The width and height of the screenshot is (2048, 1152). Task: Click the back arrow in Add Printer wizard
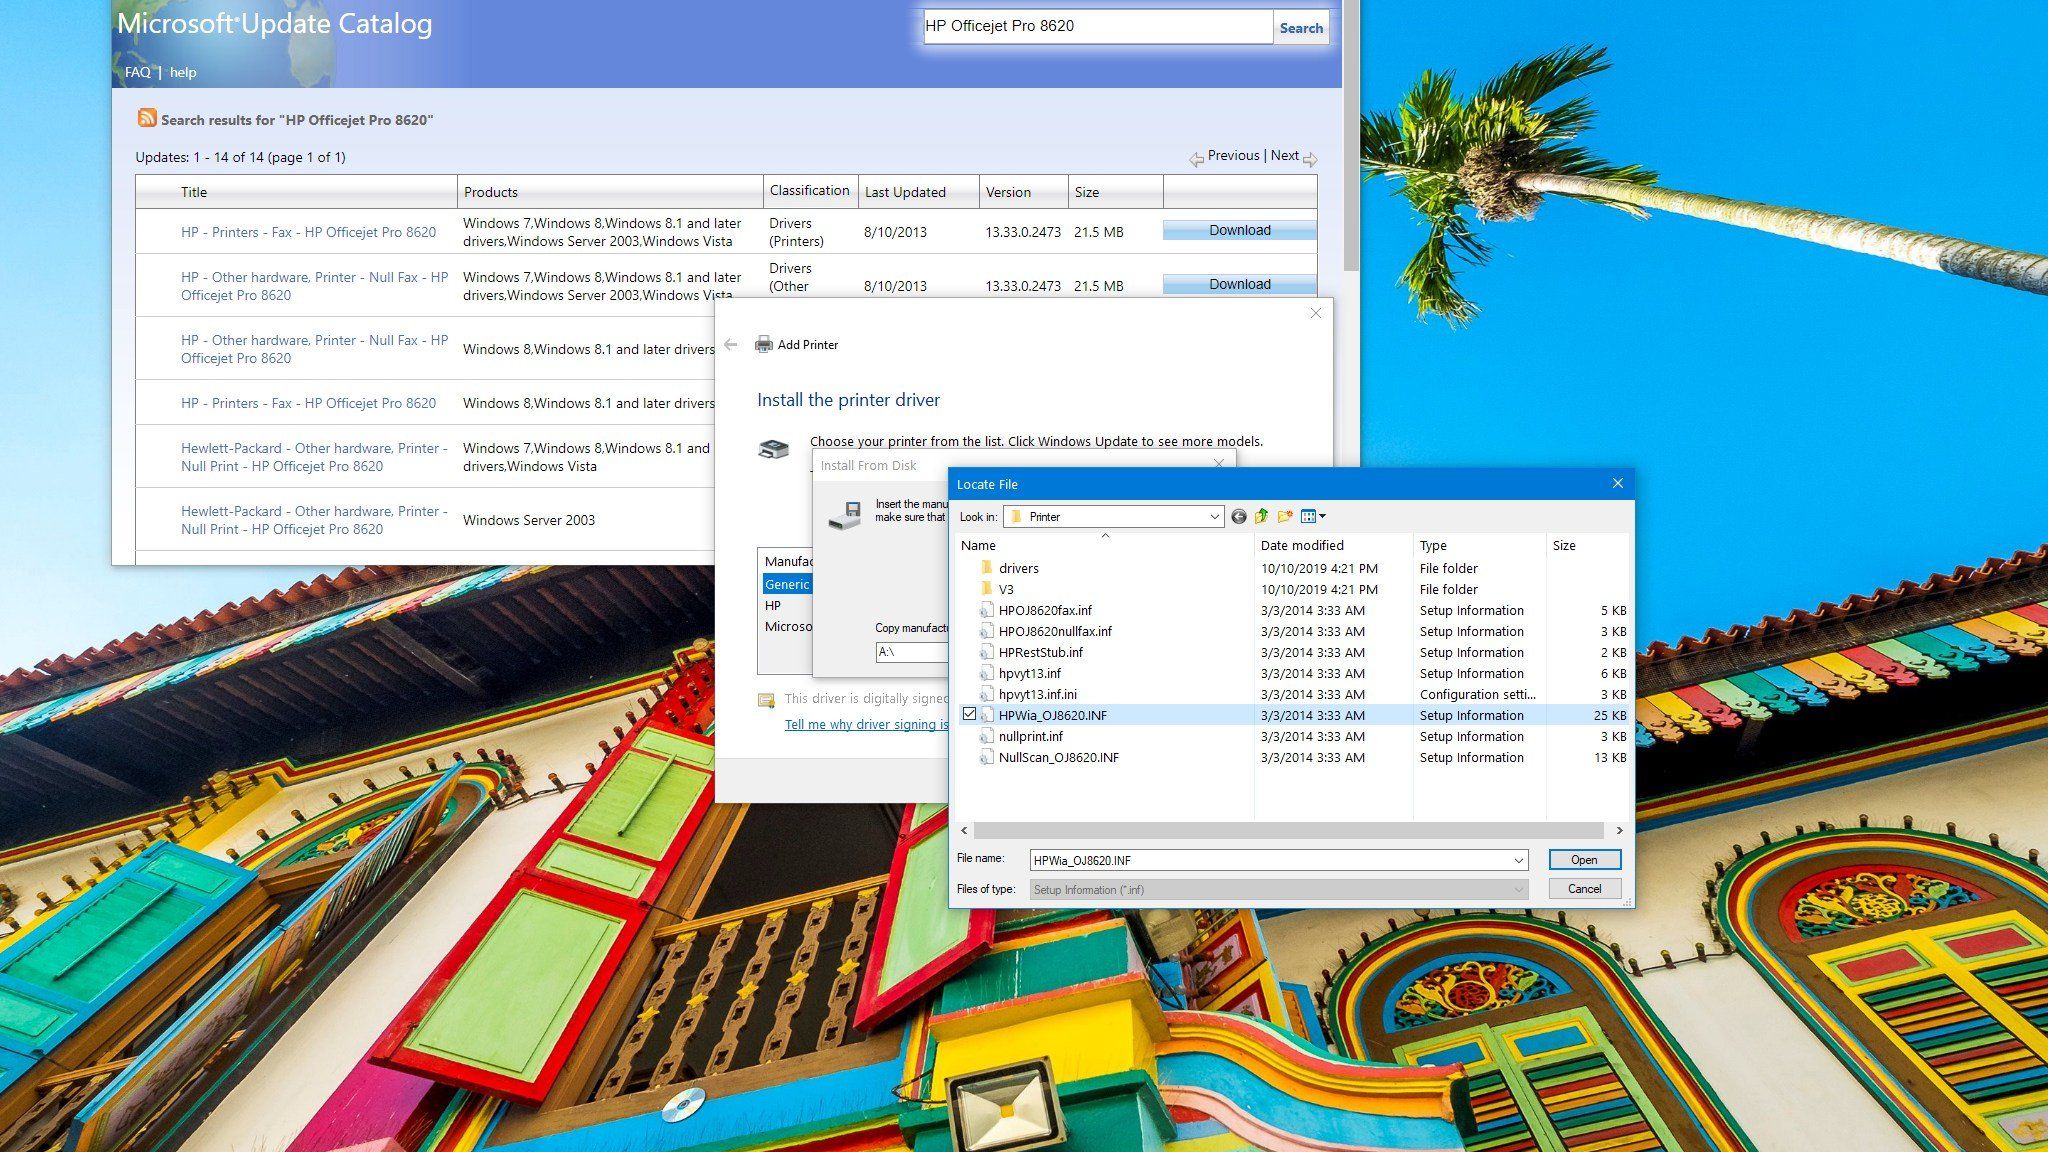pyautogui.click(x=731, y=345)
